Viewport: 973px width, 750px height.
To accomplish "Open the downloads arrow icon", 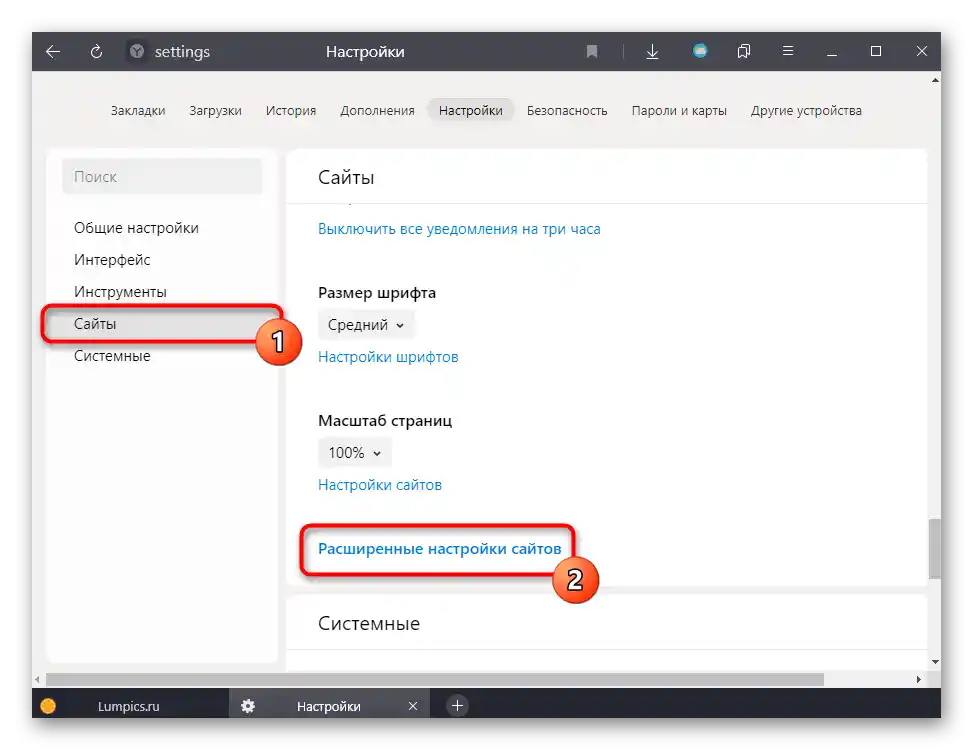I will click(x=652, y=51).
